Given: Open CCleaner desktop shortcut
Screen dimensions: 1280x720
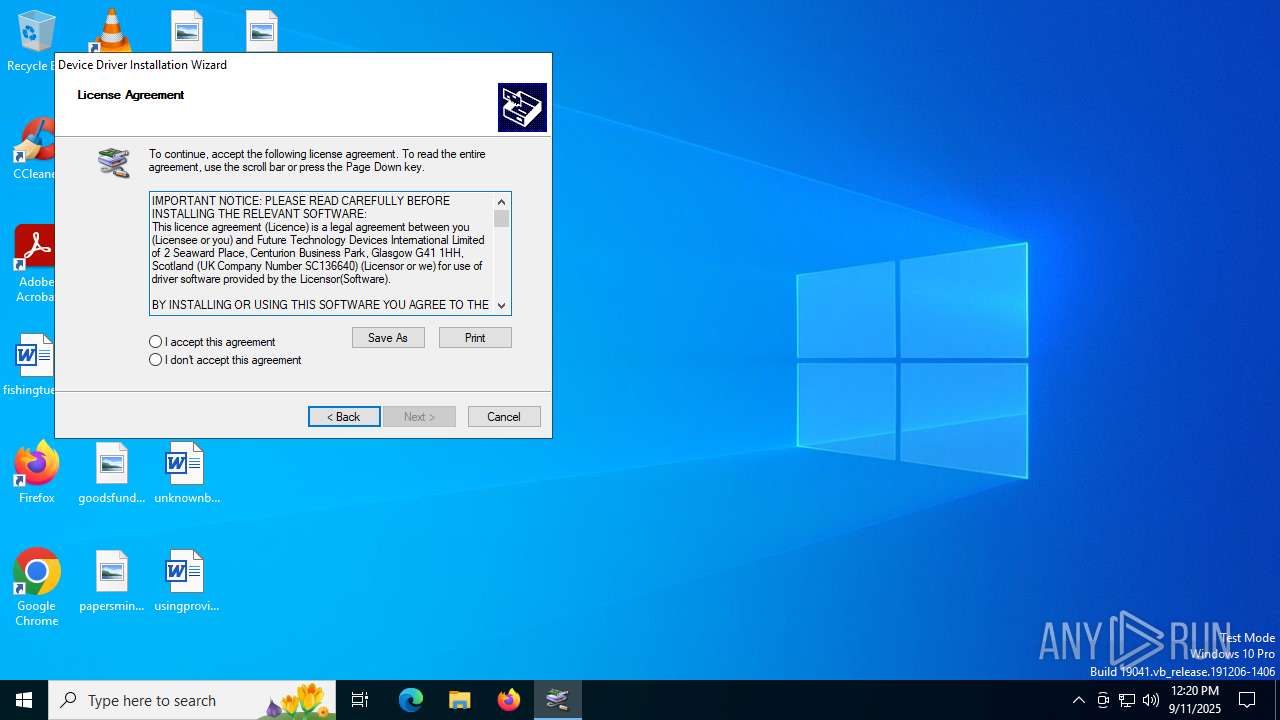Looking at the screenshot, I should (34, 150).
